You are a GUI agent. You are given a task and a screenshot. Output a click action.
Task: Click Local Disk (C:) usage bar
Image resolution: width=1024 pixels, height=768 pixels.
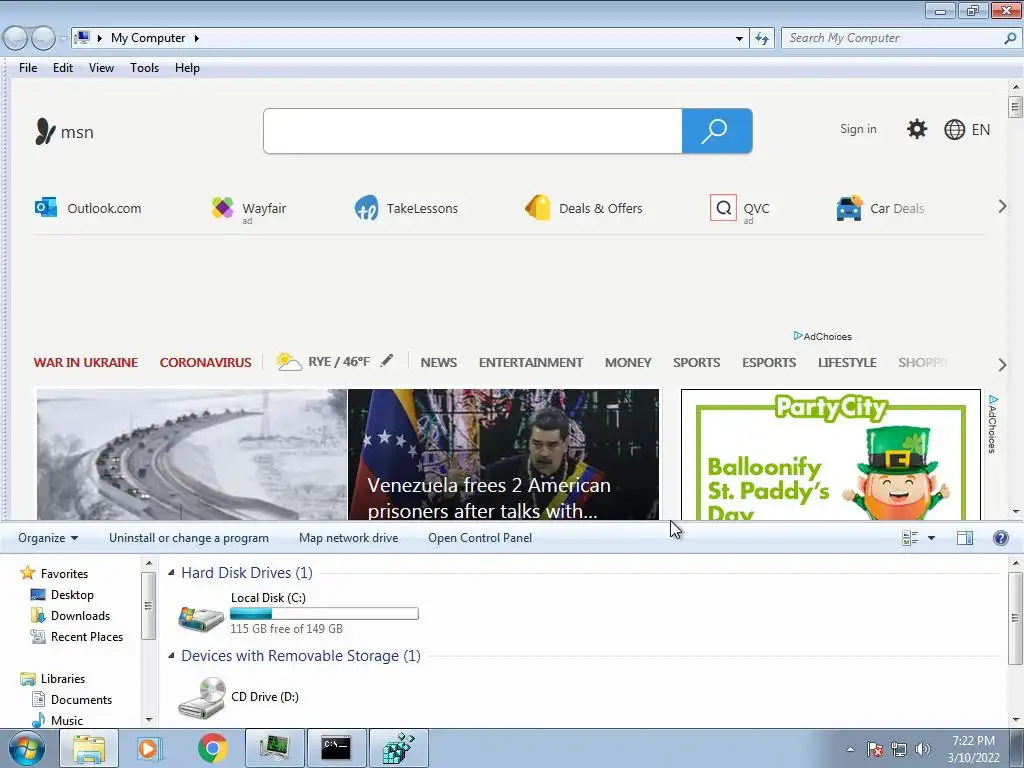click(324, 614)
